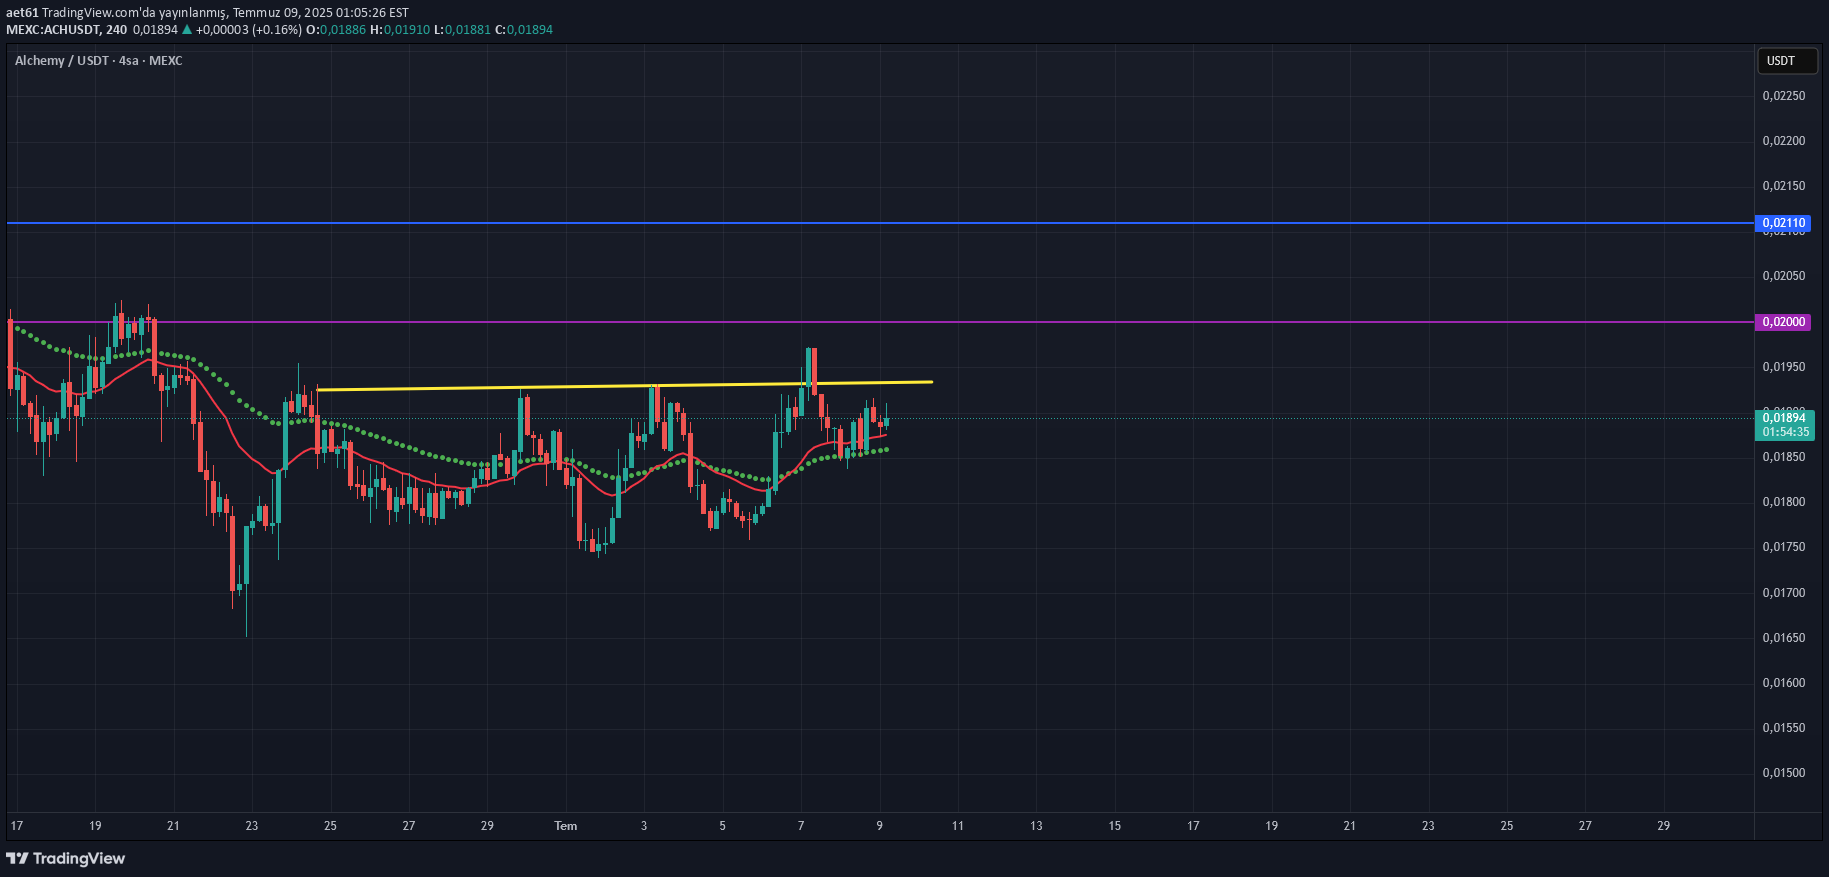This screenshot has width=1829, height=877.
Task: Click the 0,01950 price axis label
Action: (1784, 367)
